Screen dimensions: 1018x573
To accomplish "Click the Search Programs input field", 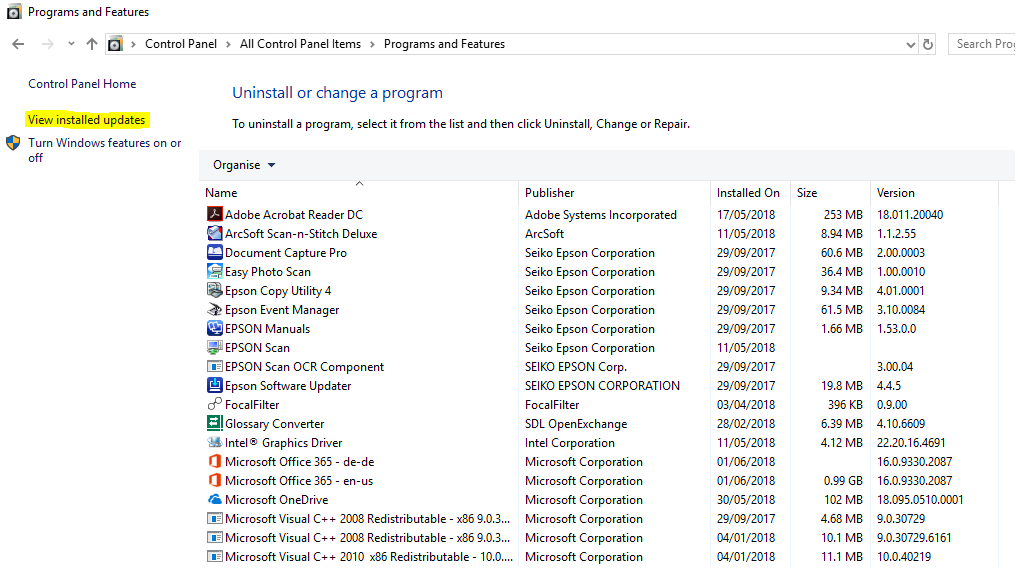I will coord(983,44).
